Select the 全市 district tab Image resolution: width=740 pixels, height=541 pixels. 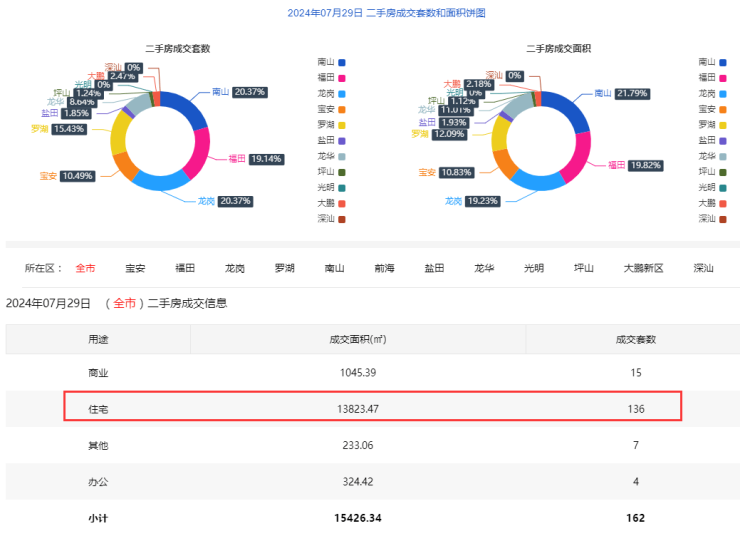[85, 268]
